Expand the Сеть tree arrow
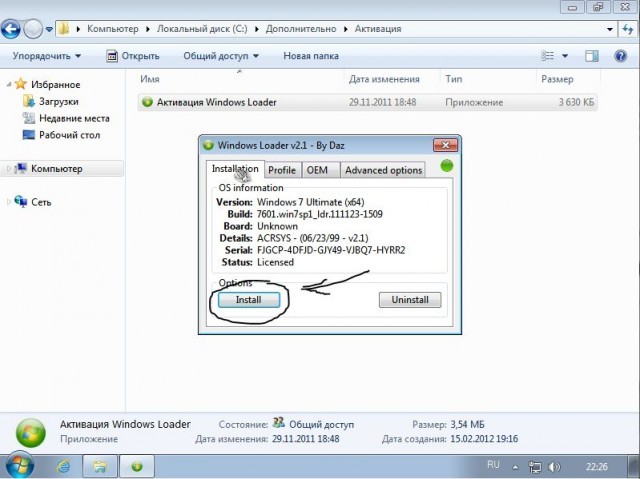 pos(9,202)
